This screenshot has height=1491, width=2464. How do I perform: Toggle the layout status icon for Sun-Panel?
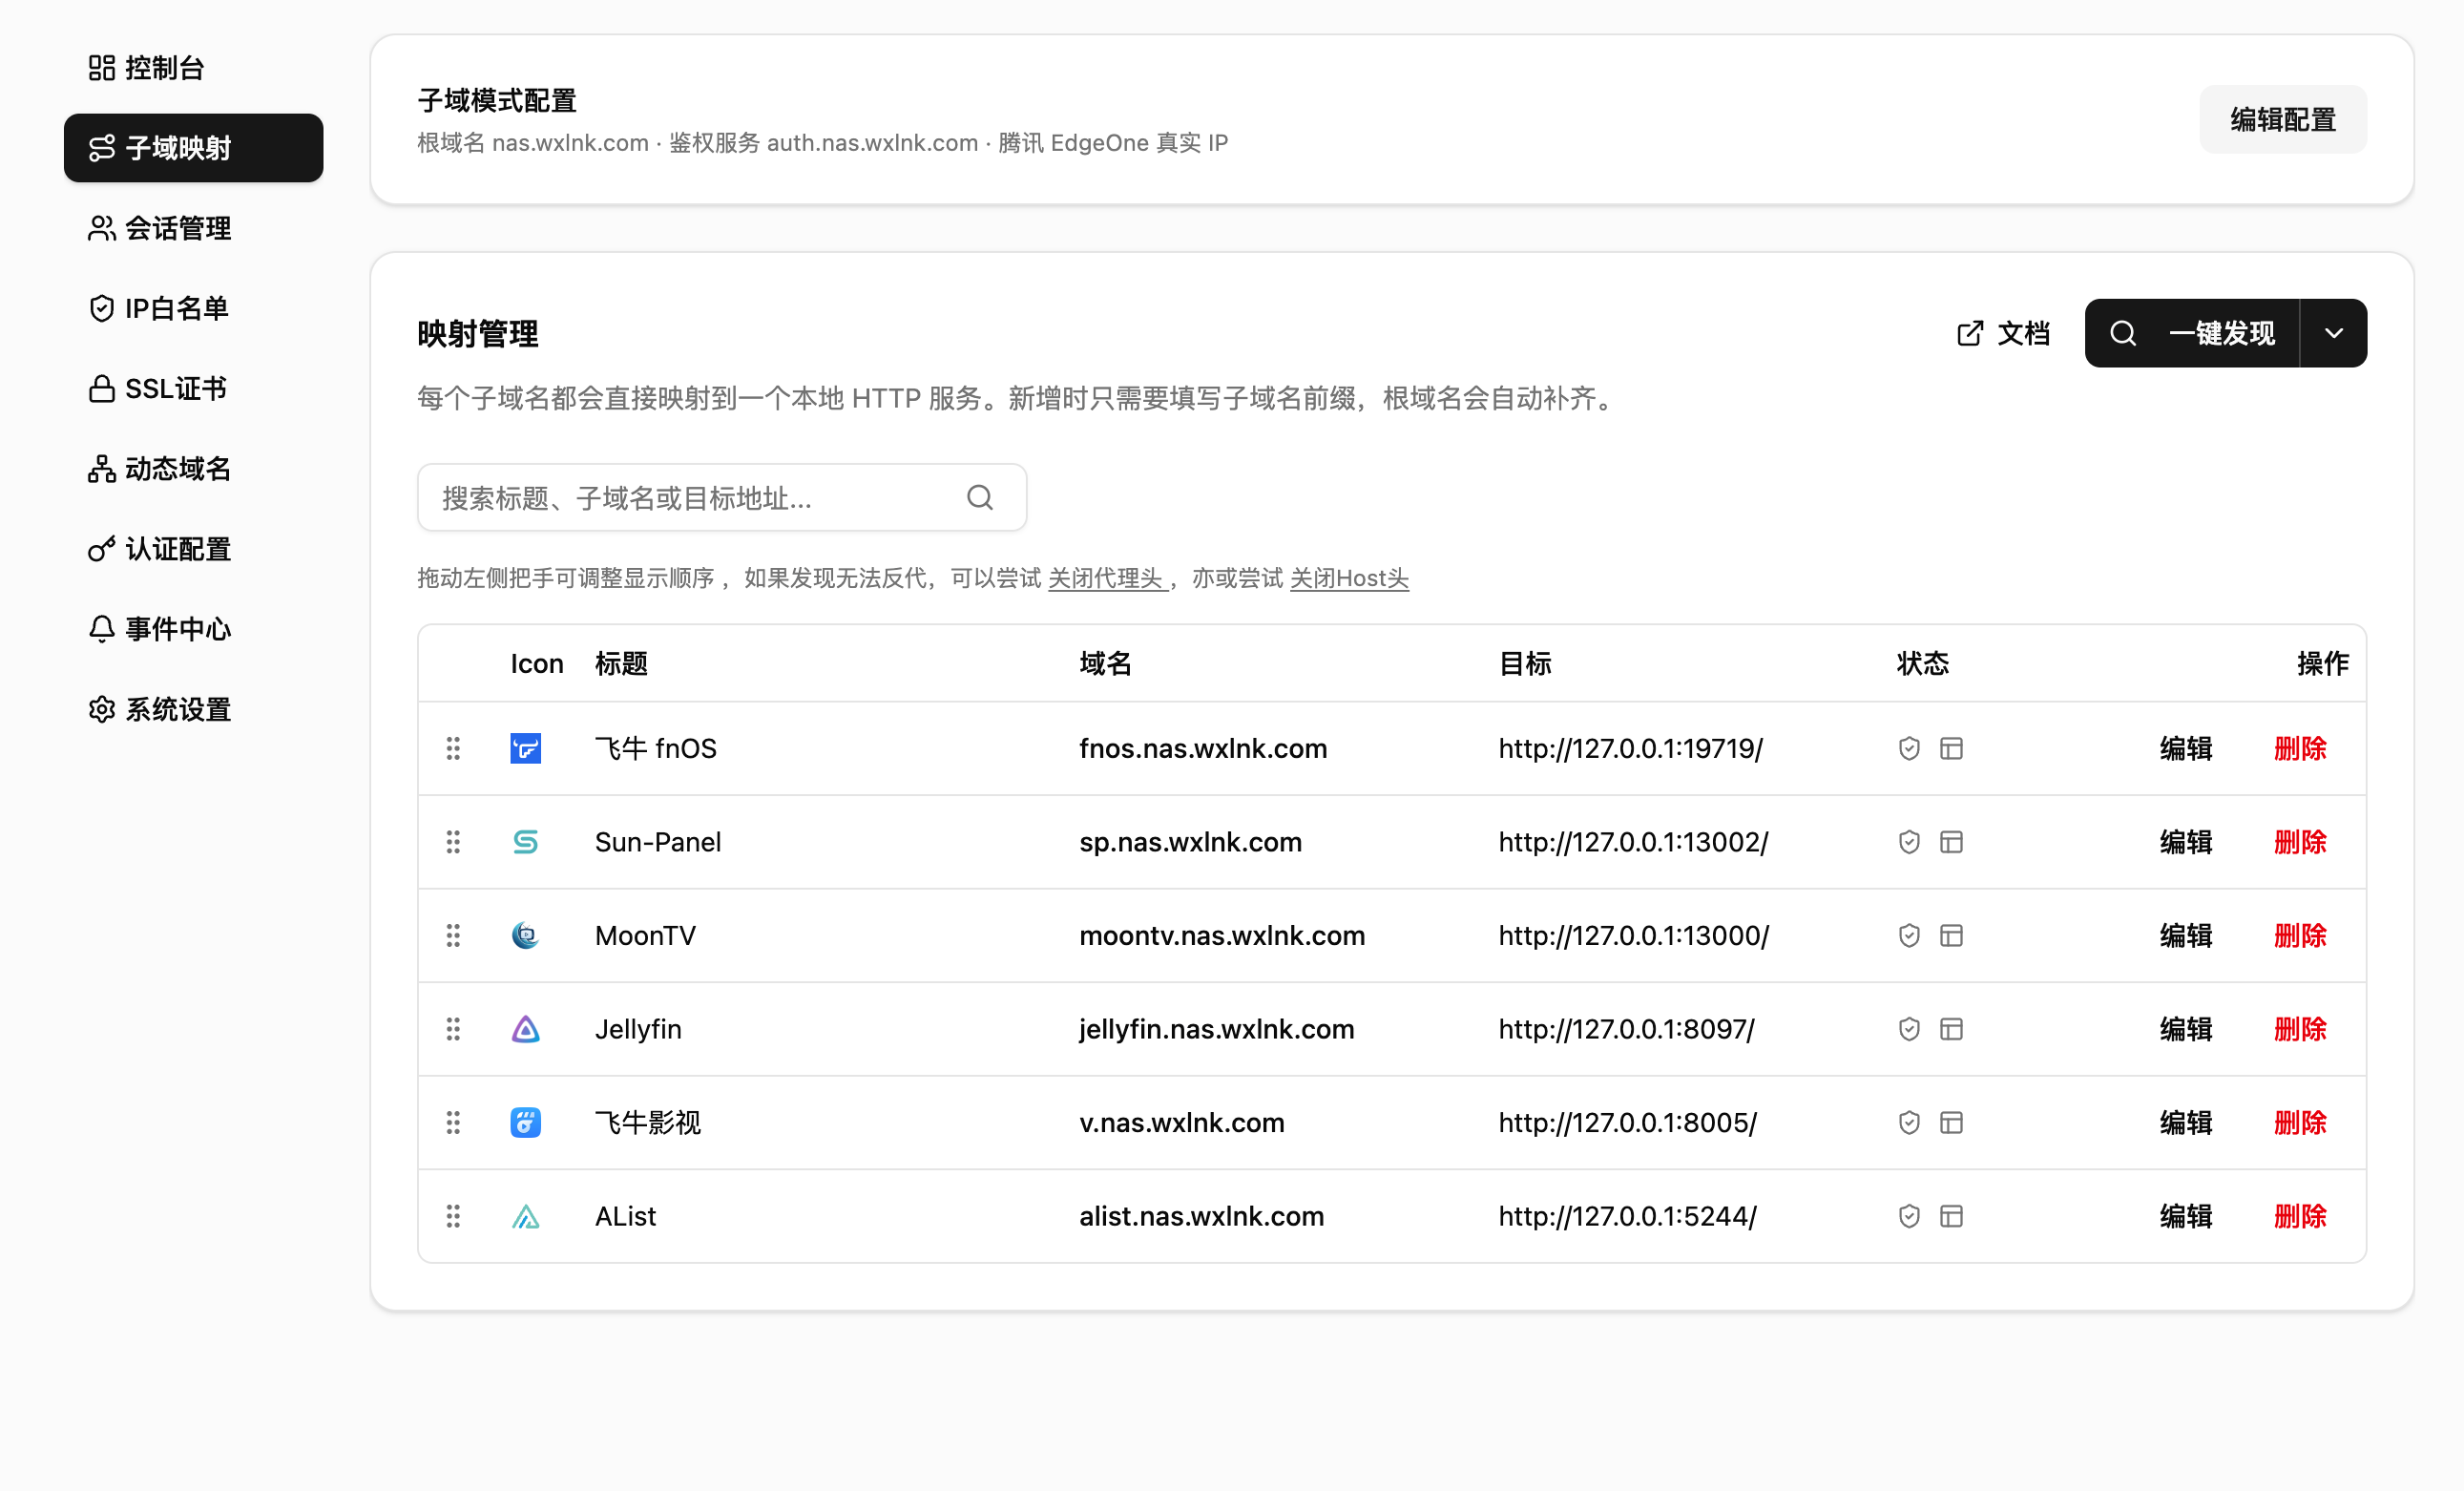(x=1950, y=842)
